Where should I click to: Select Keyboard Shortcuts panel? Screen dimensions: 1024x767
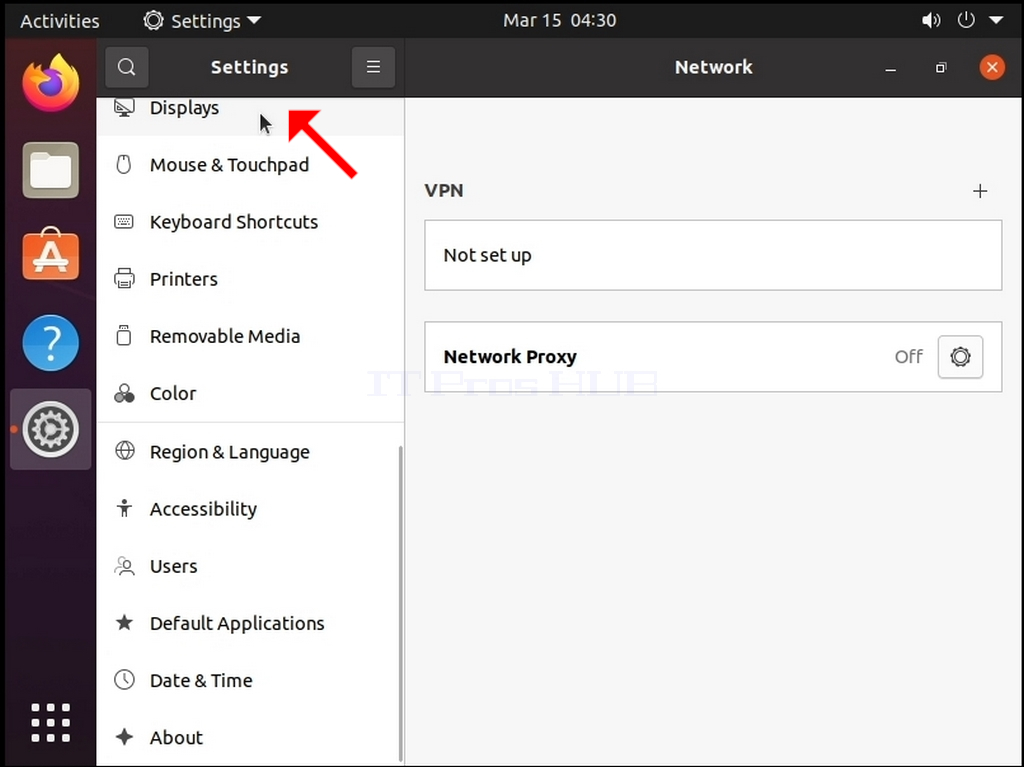(250, 221)
